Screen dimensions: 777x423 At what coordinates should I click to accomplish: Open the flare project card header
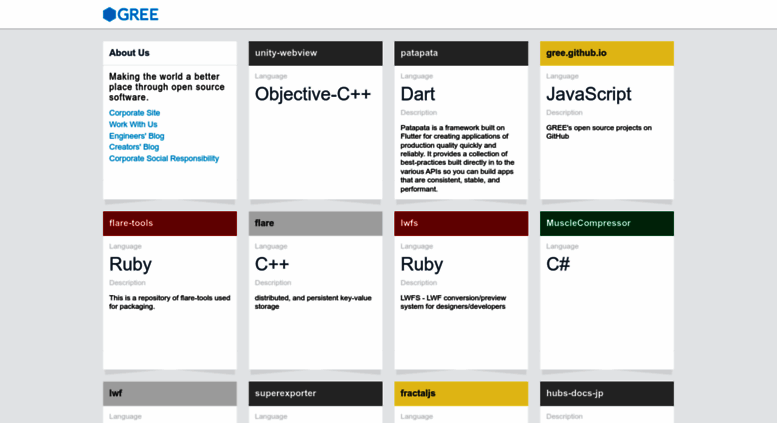point(316,223)
